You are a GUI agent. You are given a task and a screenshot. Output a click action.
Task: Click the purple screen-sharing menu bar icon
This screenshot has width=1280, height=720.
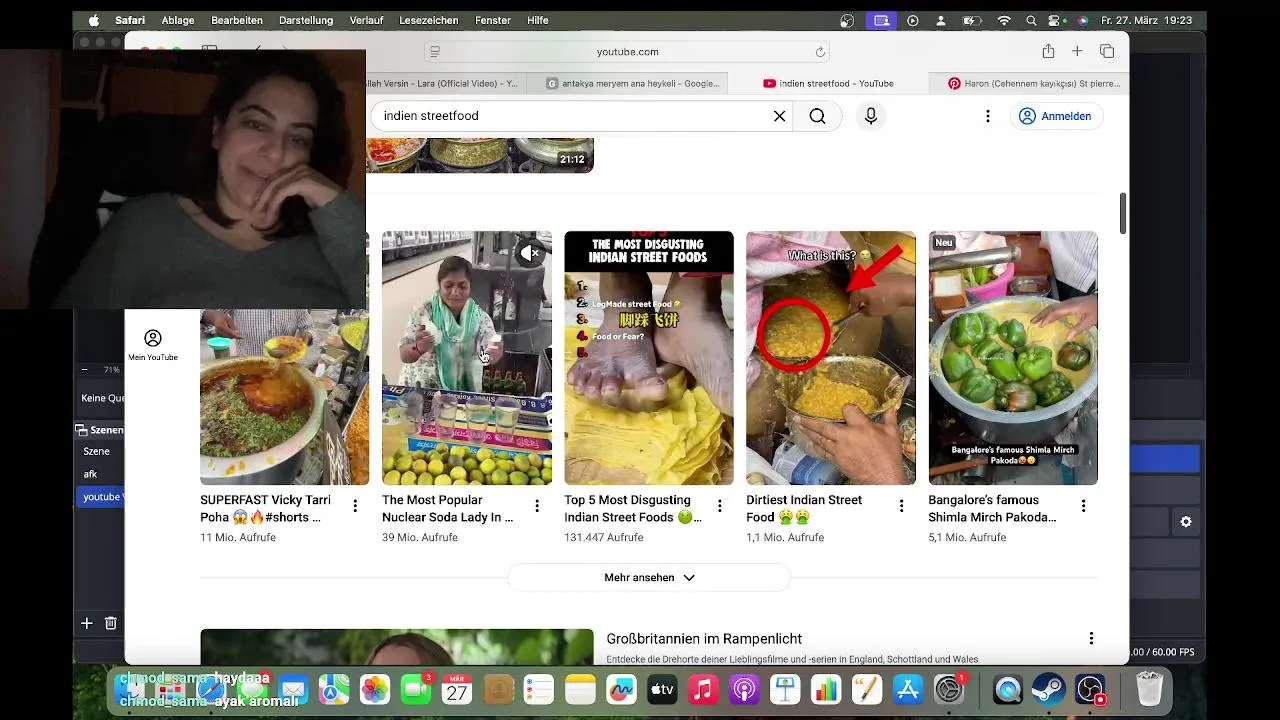click(x=880, y=20)
